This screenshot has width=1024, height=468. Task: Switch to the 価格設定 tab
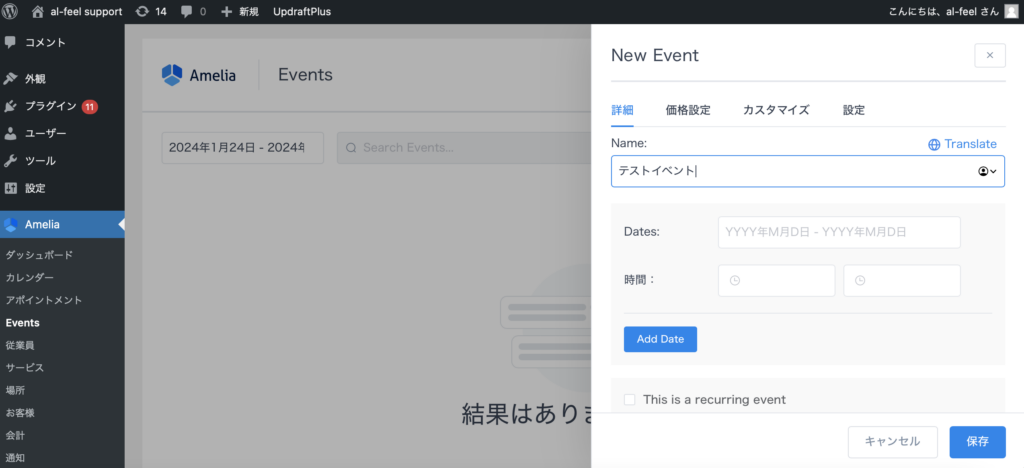[688, 110]
